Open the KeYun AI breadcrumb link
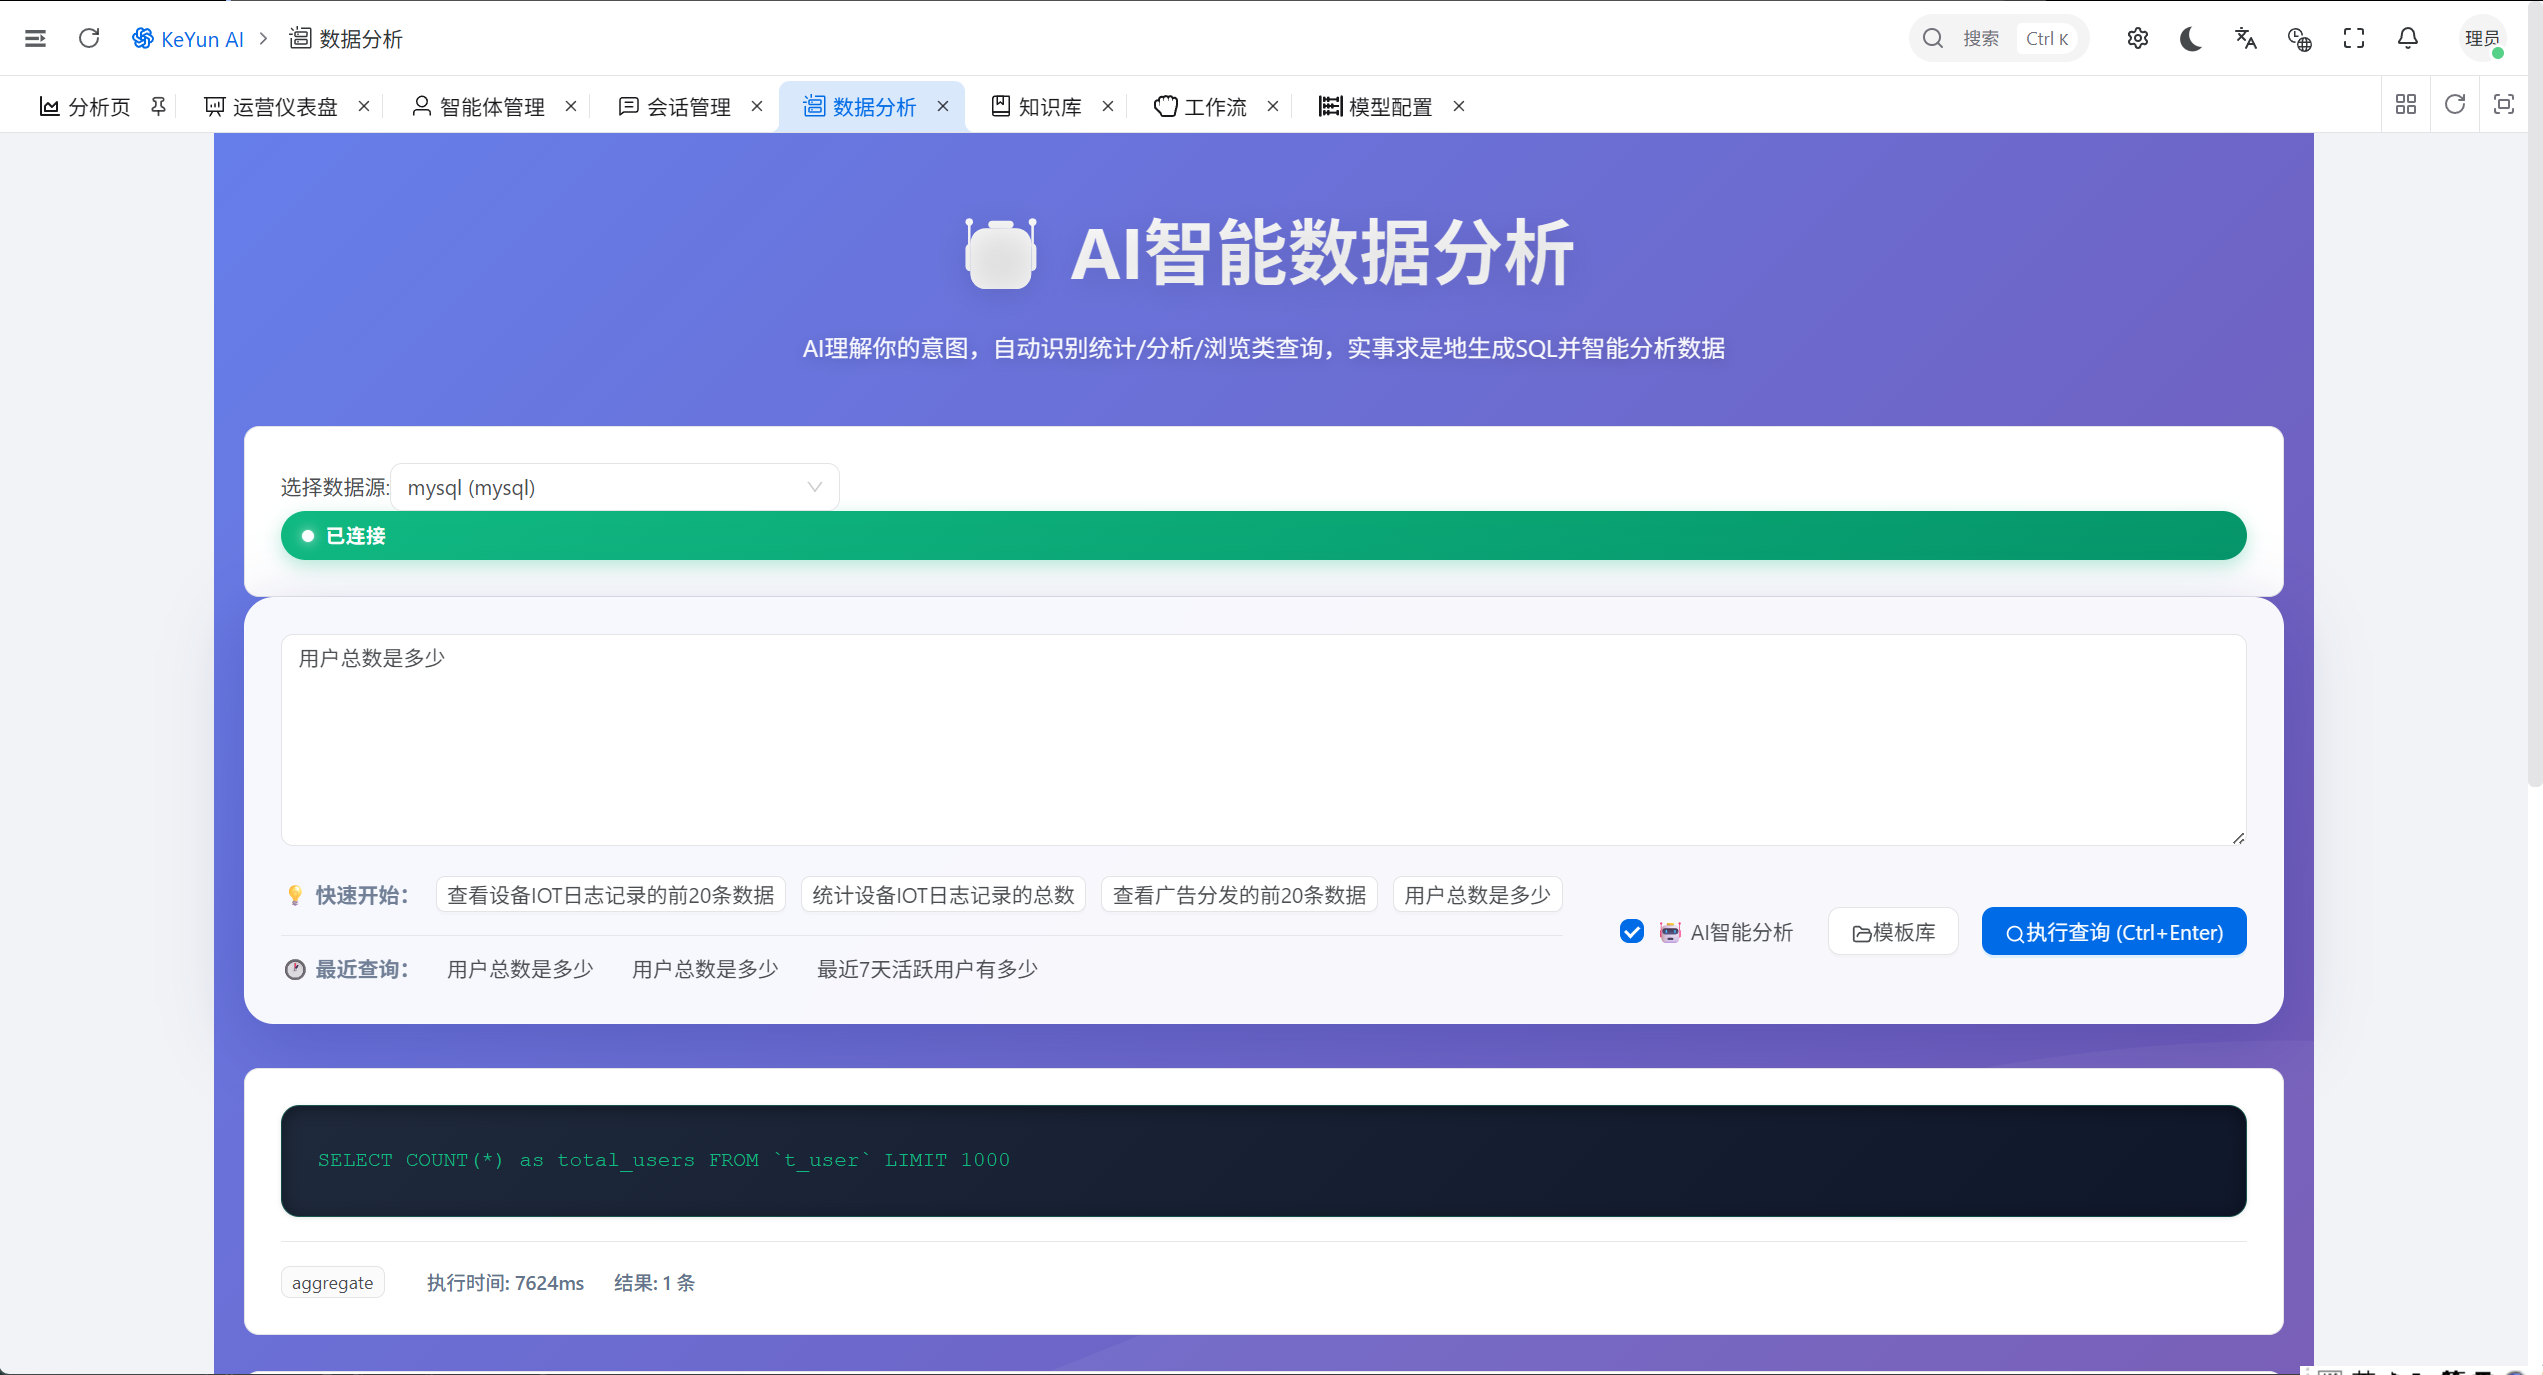Screen dimensions: 2543x1375 tap(188, 38)
